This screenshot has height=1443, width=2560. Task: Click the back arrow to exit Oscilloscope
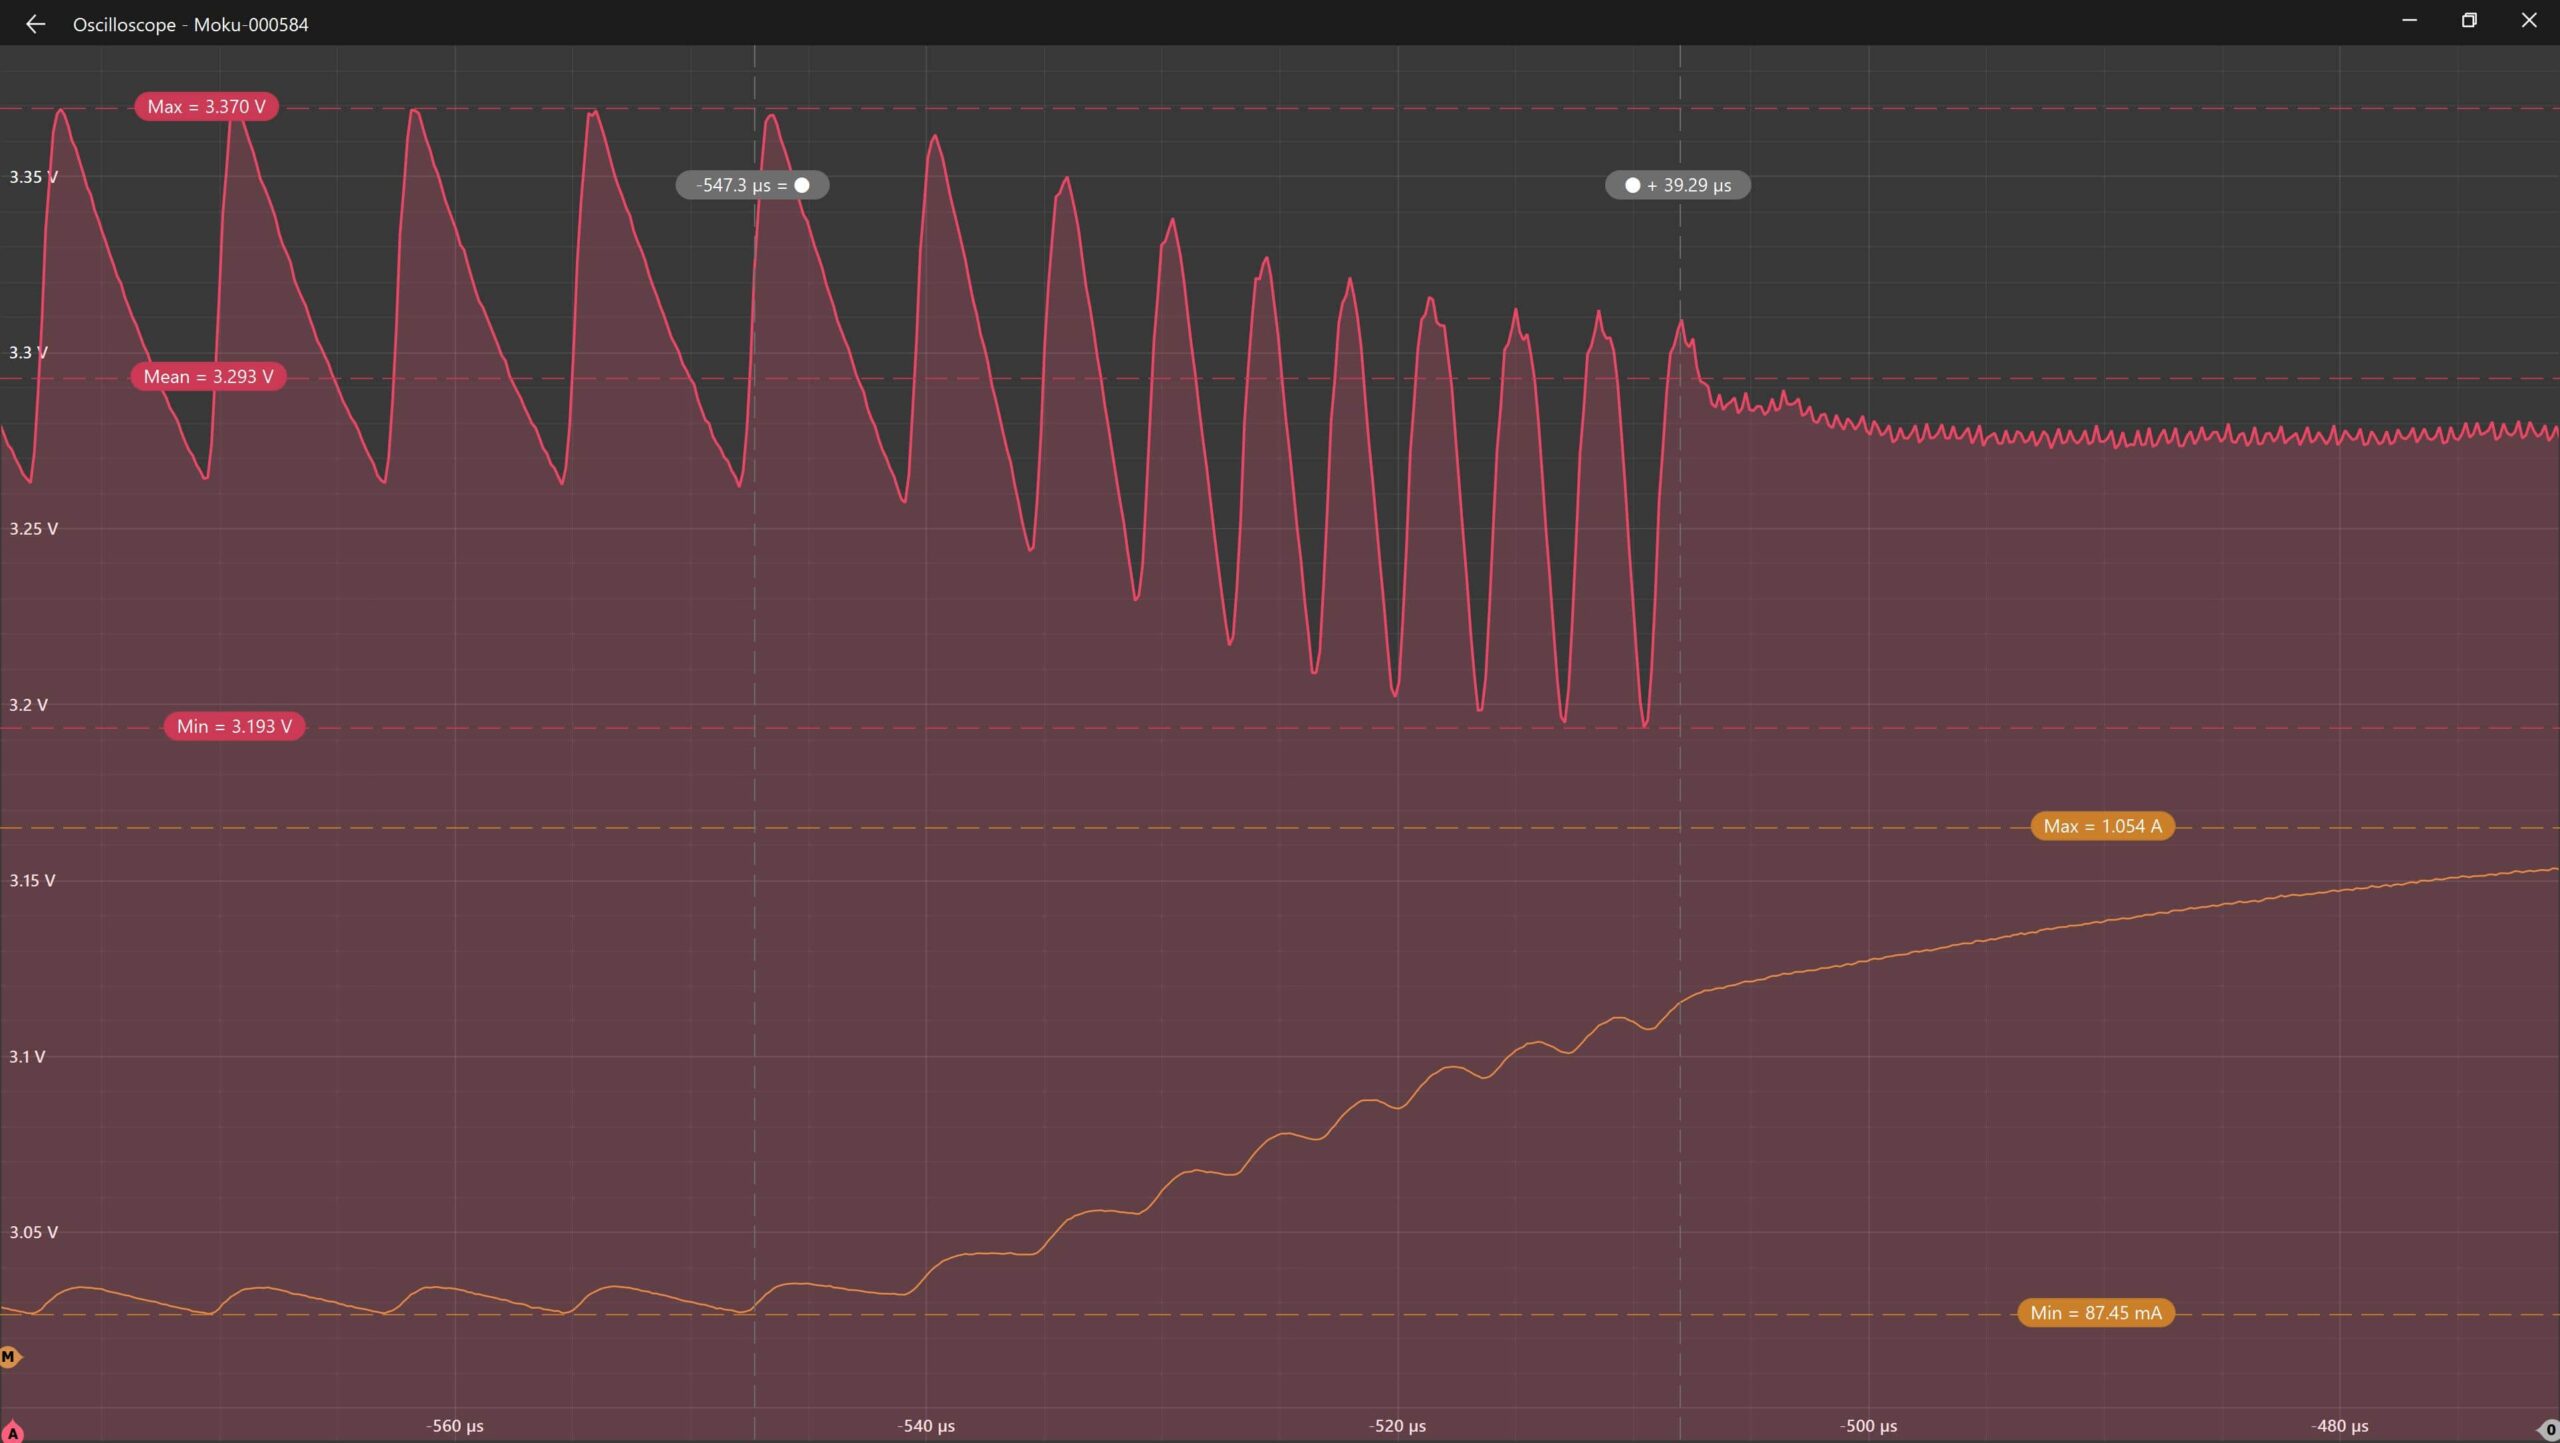pyautogui.click(x=35, y=24)
